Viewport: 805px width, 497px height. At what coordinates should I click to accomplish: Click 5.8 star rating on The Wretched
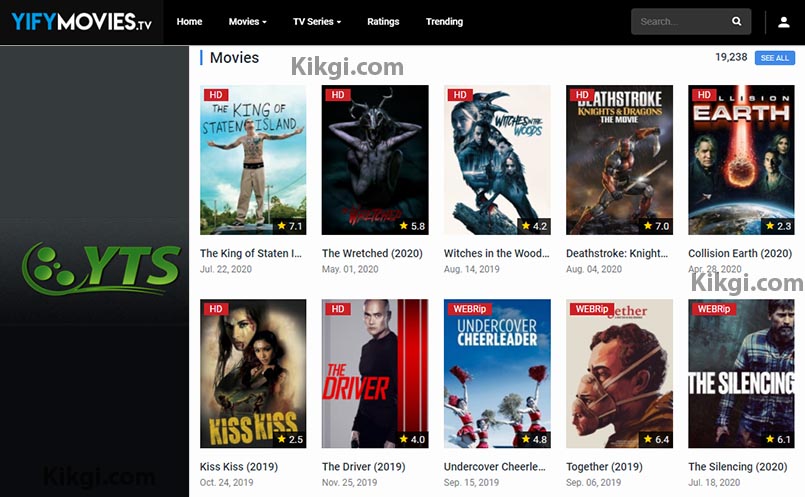pos(412,226)
